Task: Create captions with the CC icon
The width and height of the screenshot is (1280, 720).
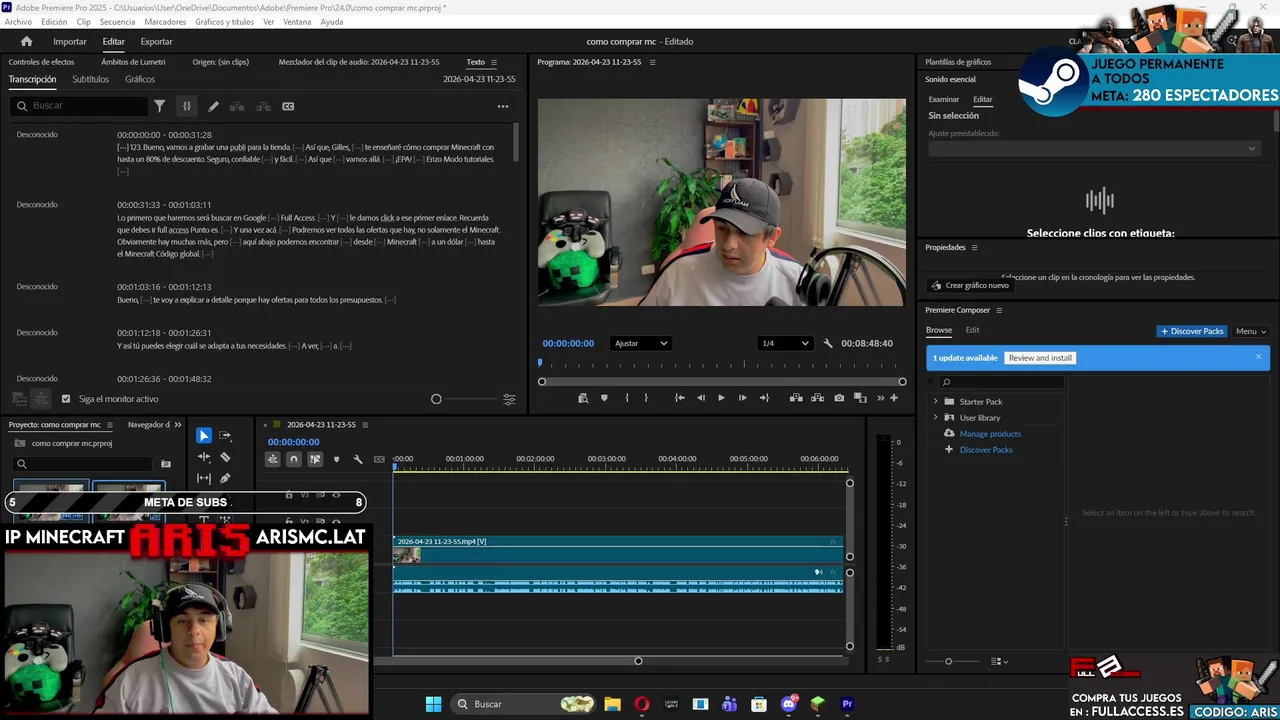Action: (x=288, y=106)
